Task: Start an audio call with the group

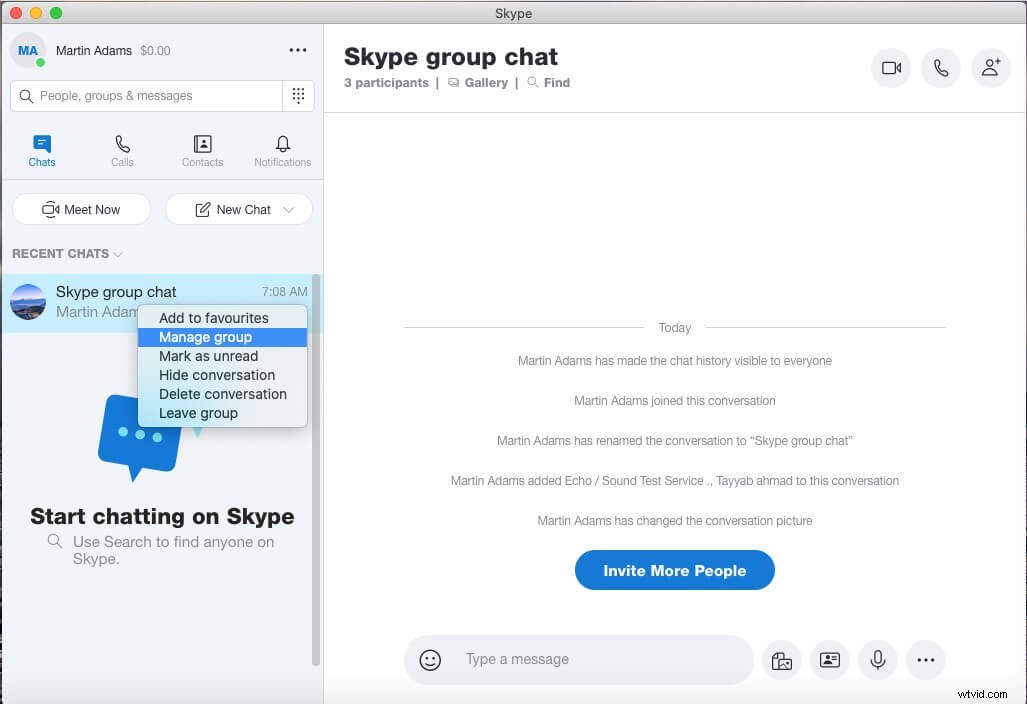Action: coord(940,67)
